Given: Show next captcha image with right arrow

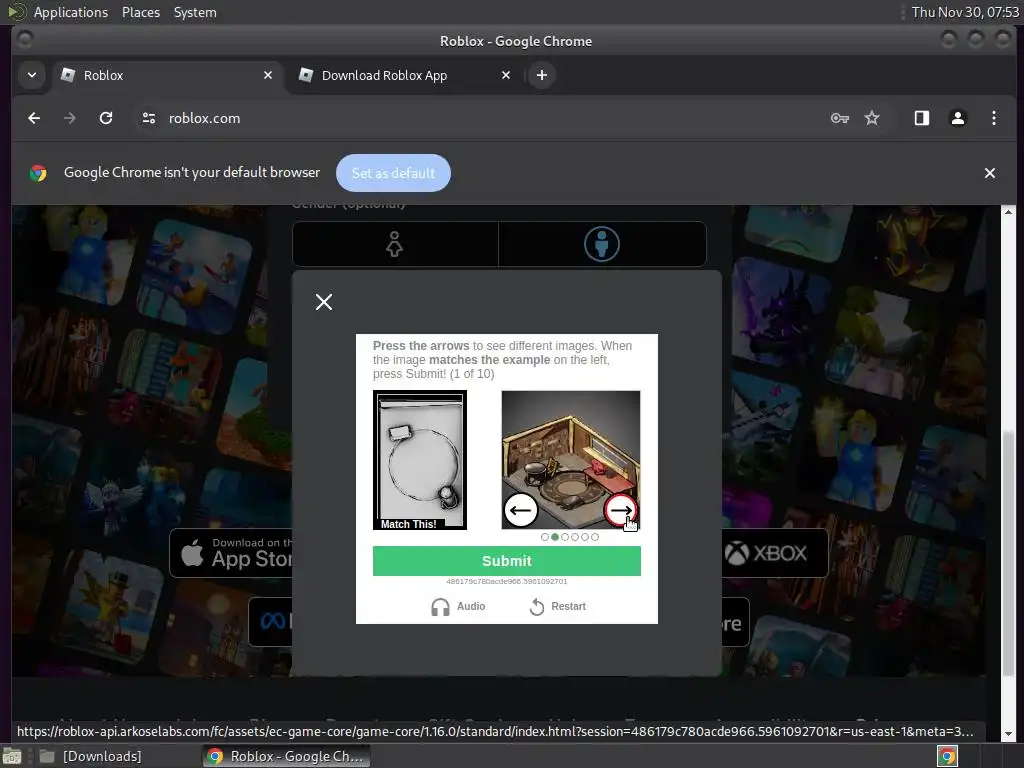Looking at the screenshot, I should [620, 510].
